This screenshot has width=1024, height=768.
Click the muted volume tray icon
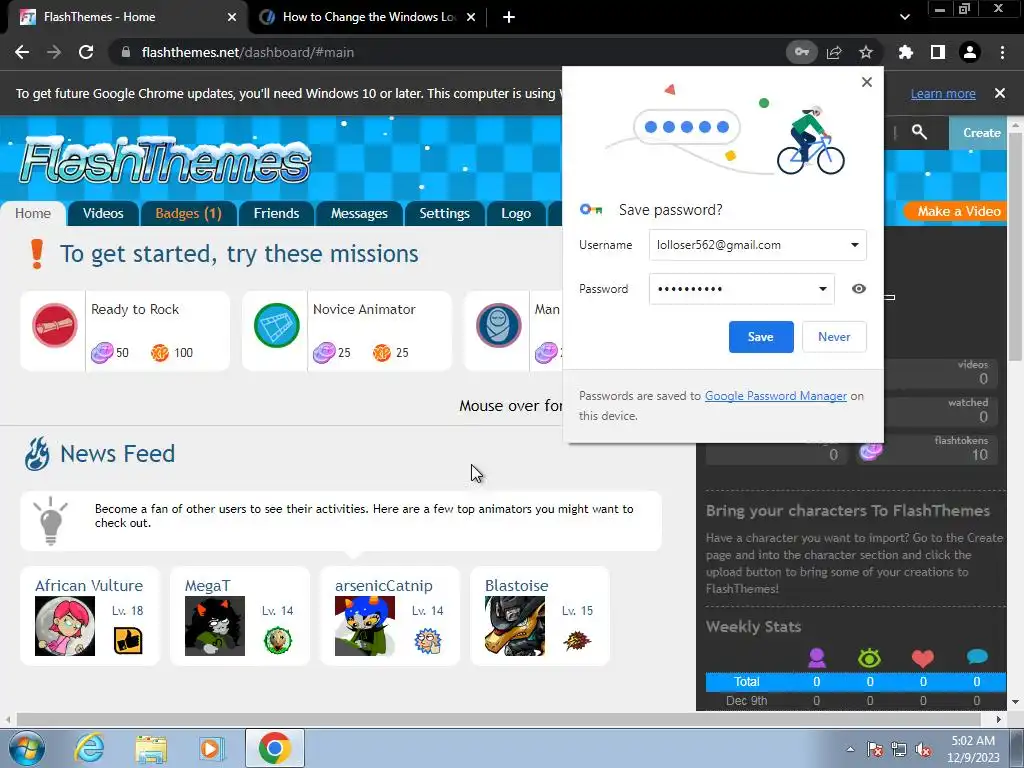923,750
